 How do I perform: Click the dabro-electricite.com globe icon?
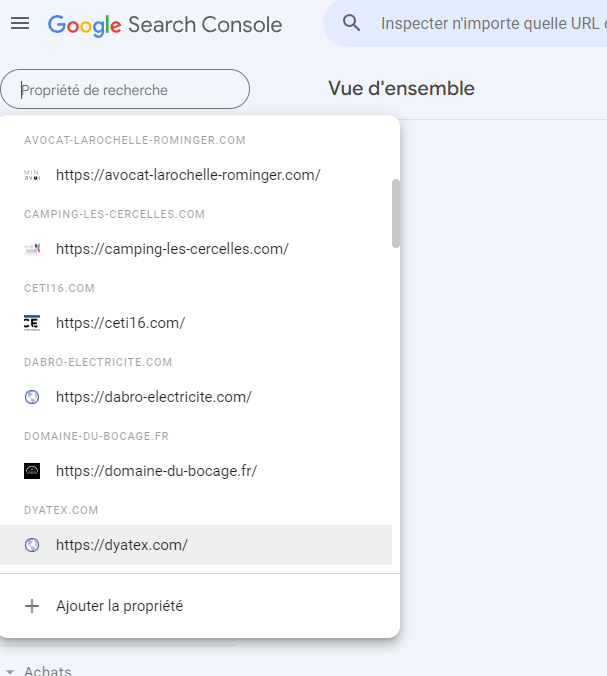point(32,397)
